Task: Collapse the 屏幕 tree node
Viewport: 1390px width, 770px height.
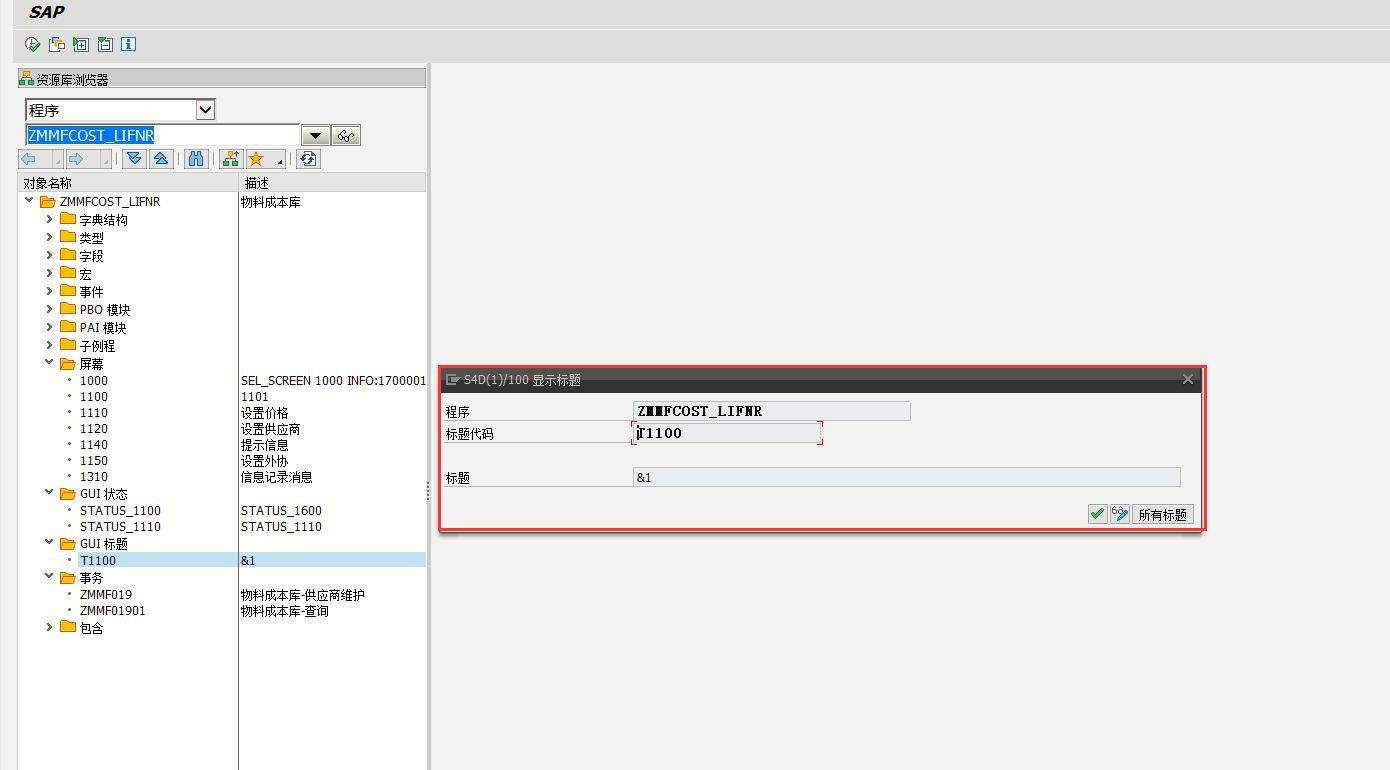Action: click(x=49, y=362)
